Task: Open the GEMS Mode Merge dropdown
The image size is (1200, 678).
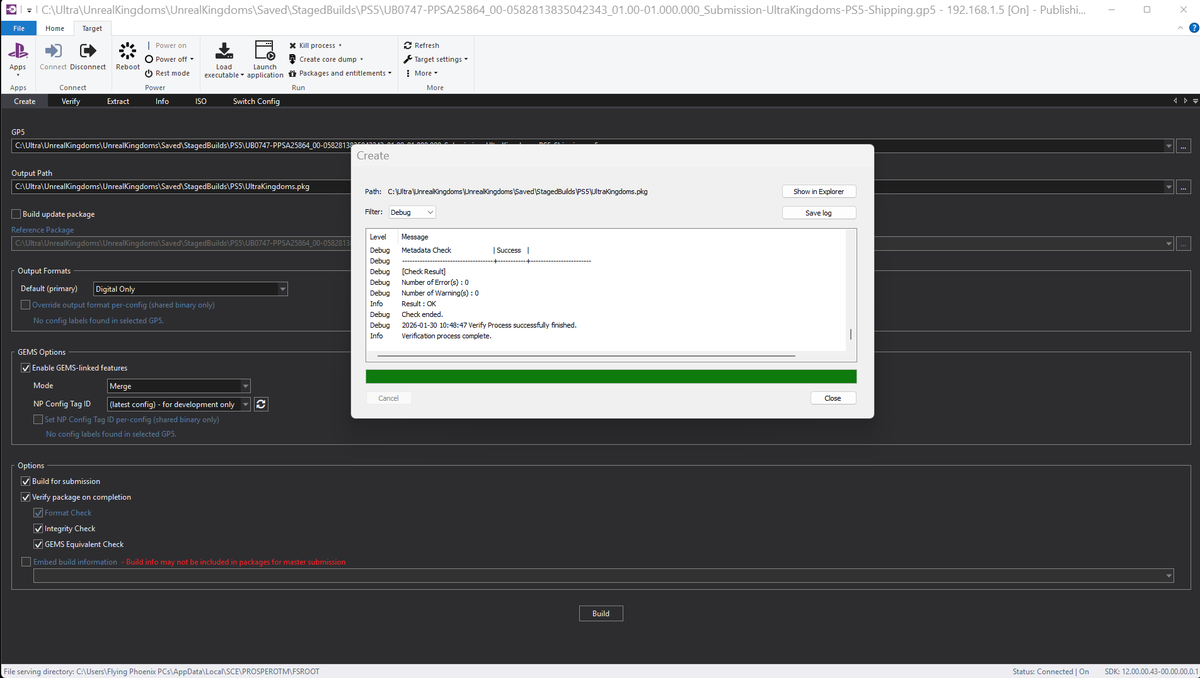Action: pyautogui.click(x=179, y=385)
